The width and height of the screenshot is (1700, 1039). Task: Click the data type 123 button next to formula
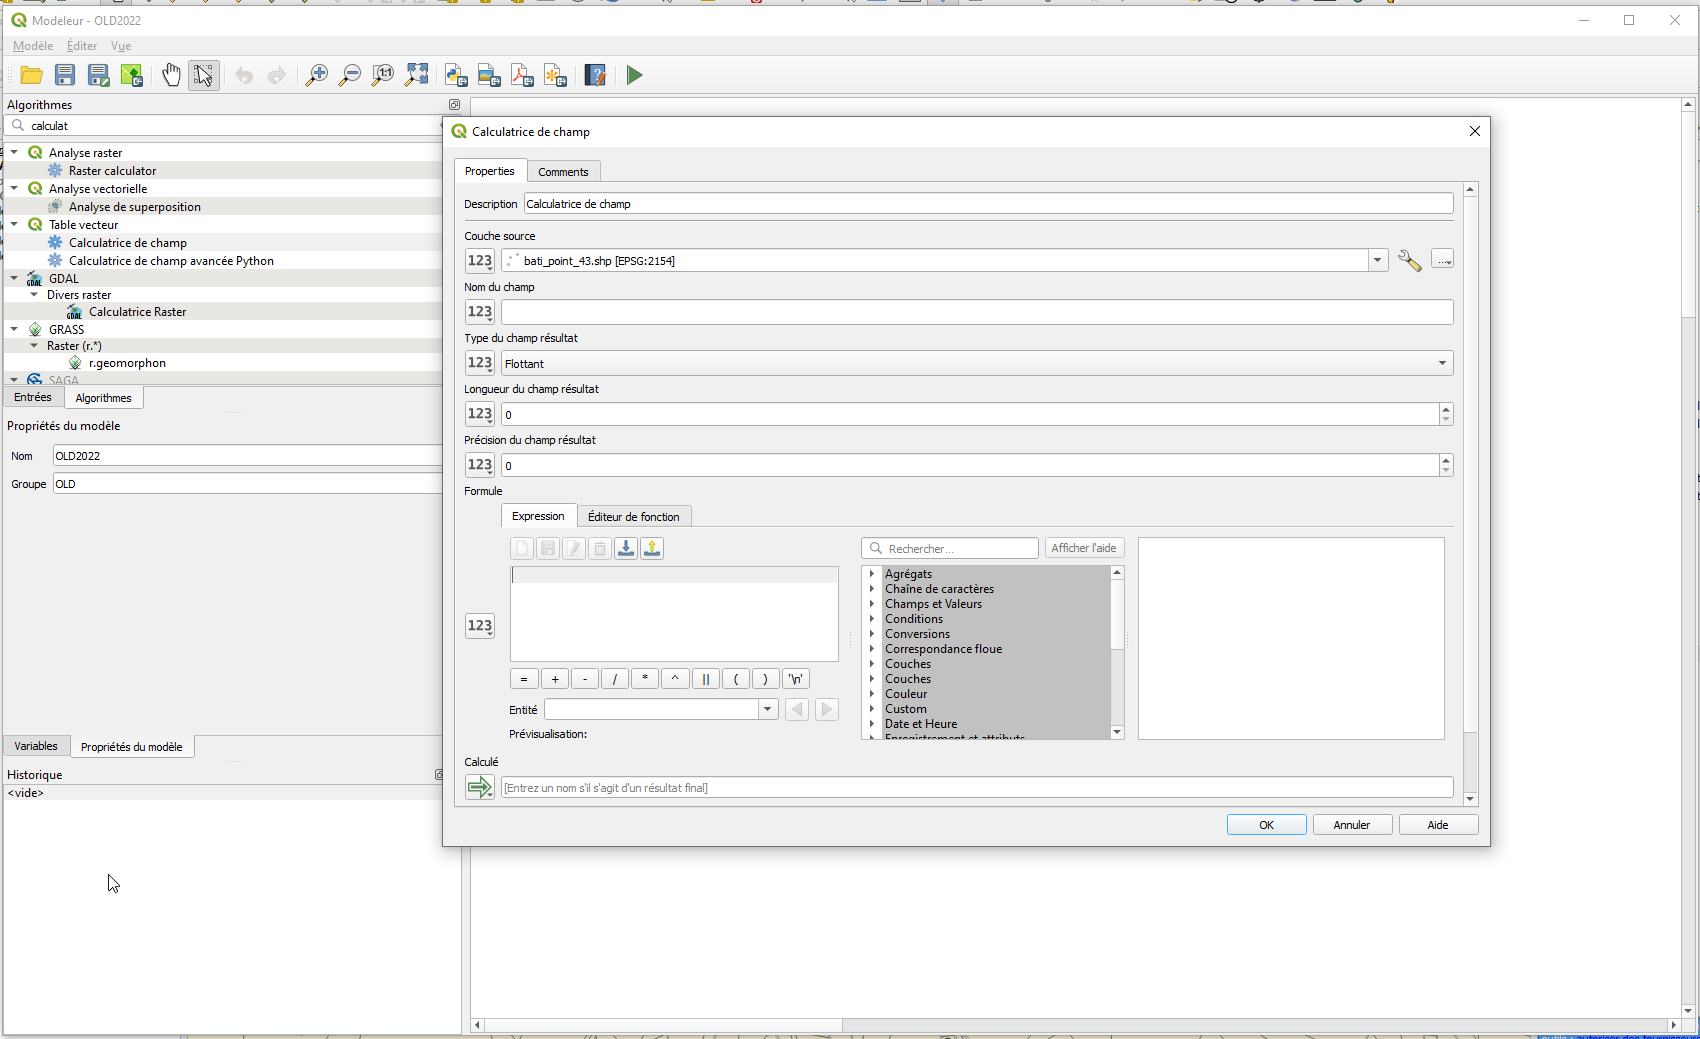(479, 625)
